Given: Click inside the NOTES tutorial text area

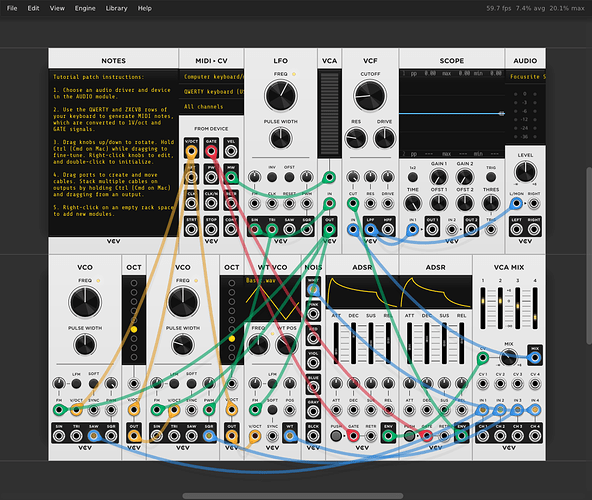Looking at the screenshot, I should 113,153.
